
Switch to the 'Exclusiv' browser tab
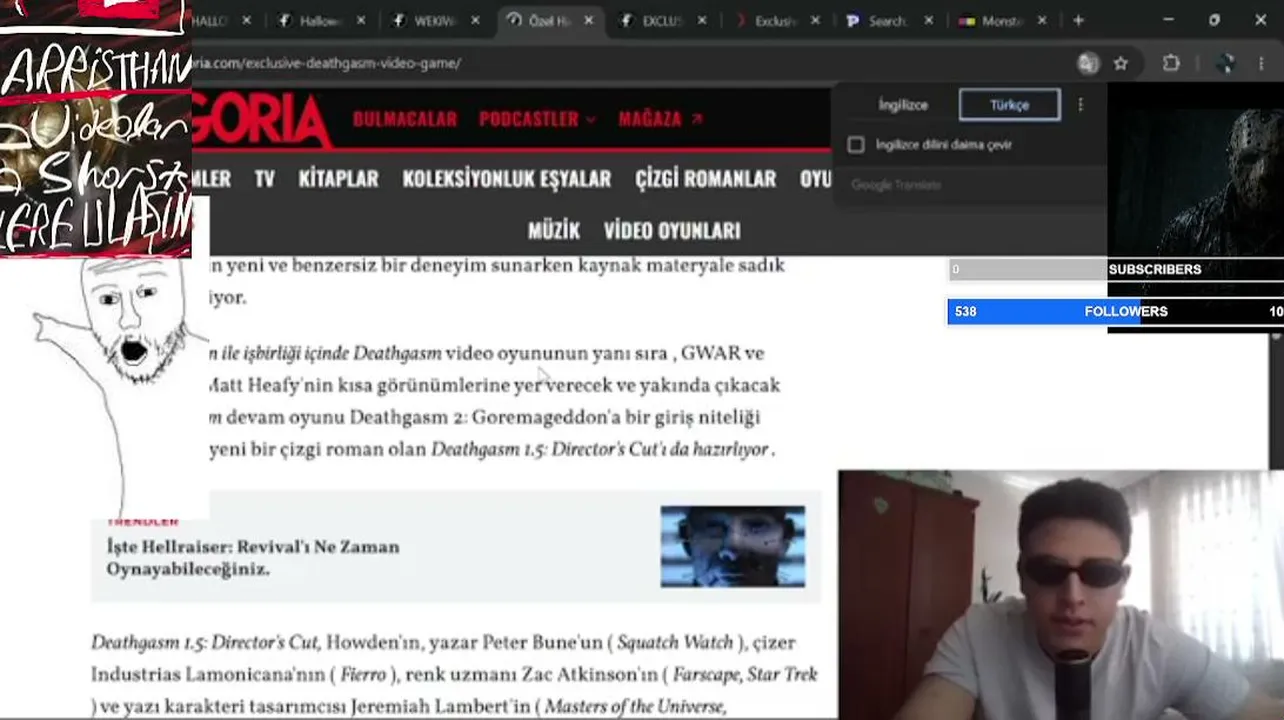775,20
